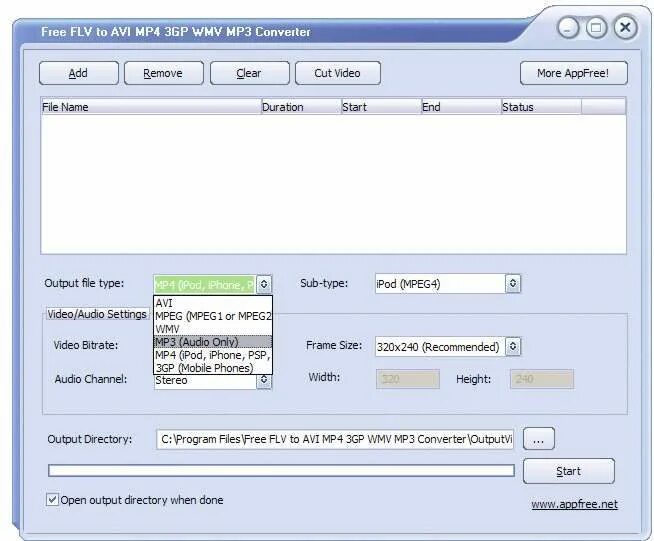Maximize the converter window
The height and width of the screenshot is (541, 654).
coord(596,28)
